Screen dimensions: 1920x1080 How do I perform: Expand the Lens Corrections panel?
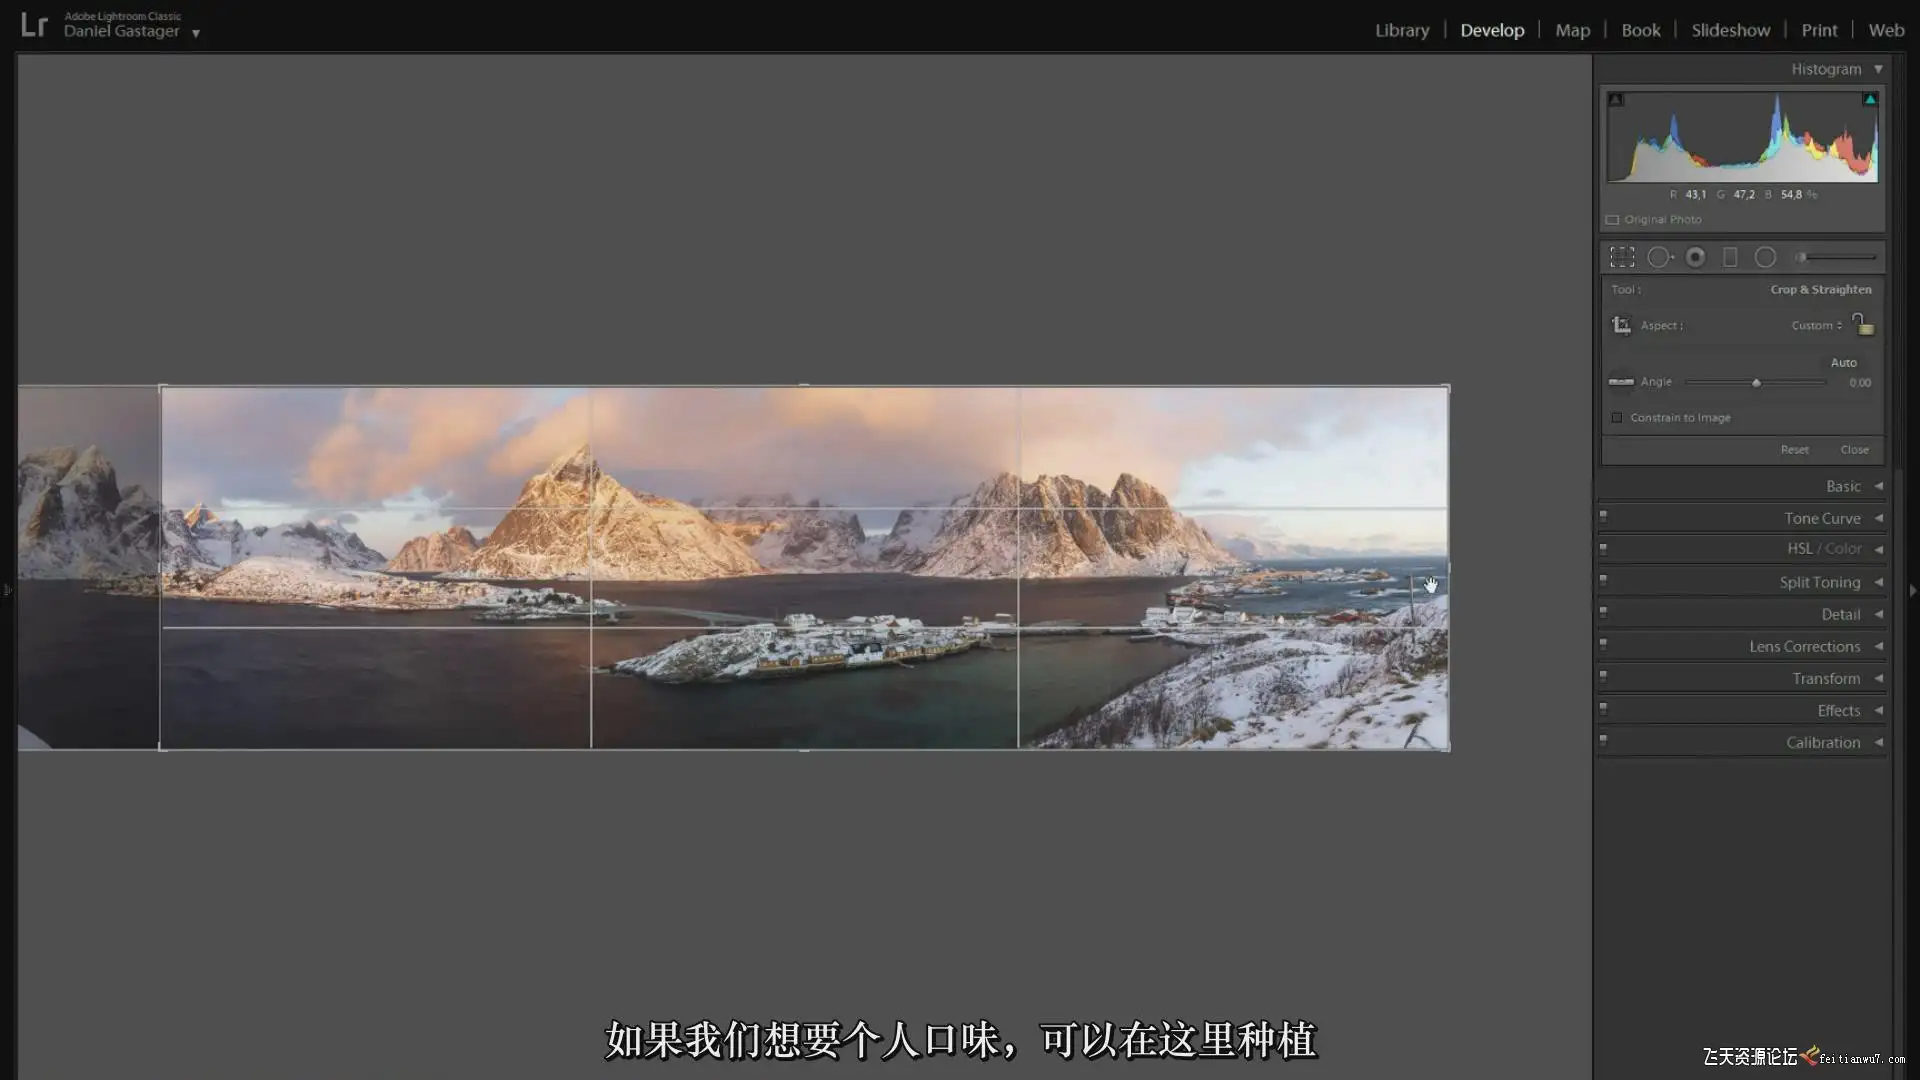click(x=1804, y=646)
